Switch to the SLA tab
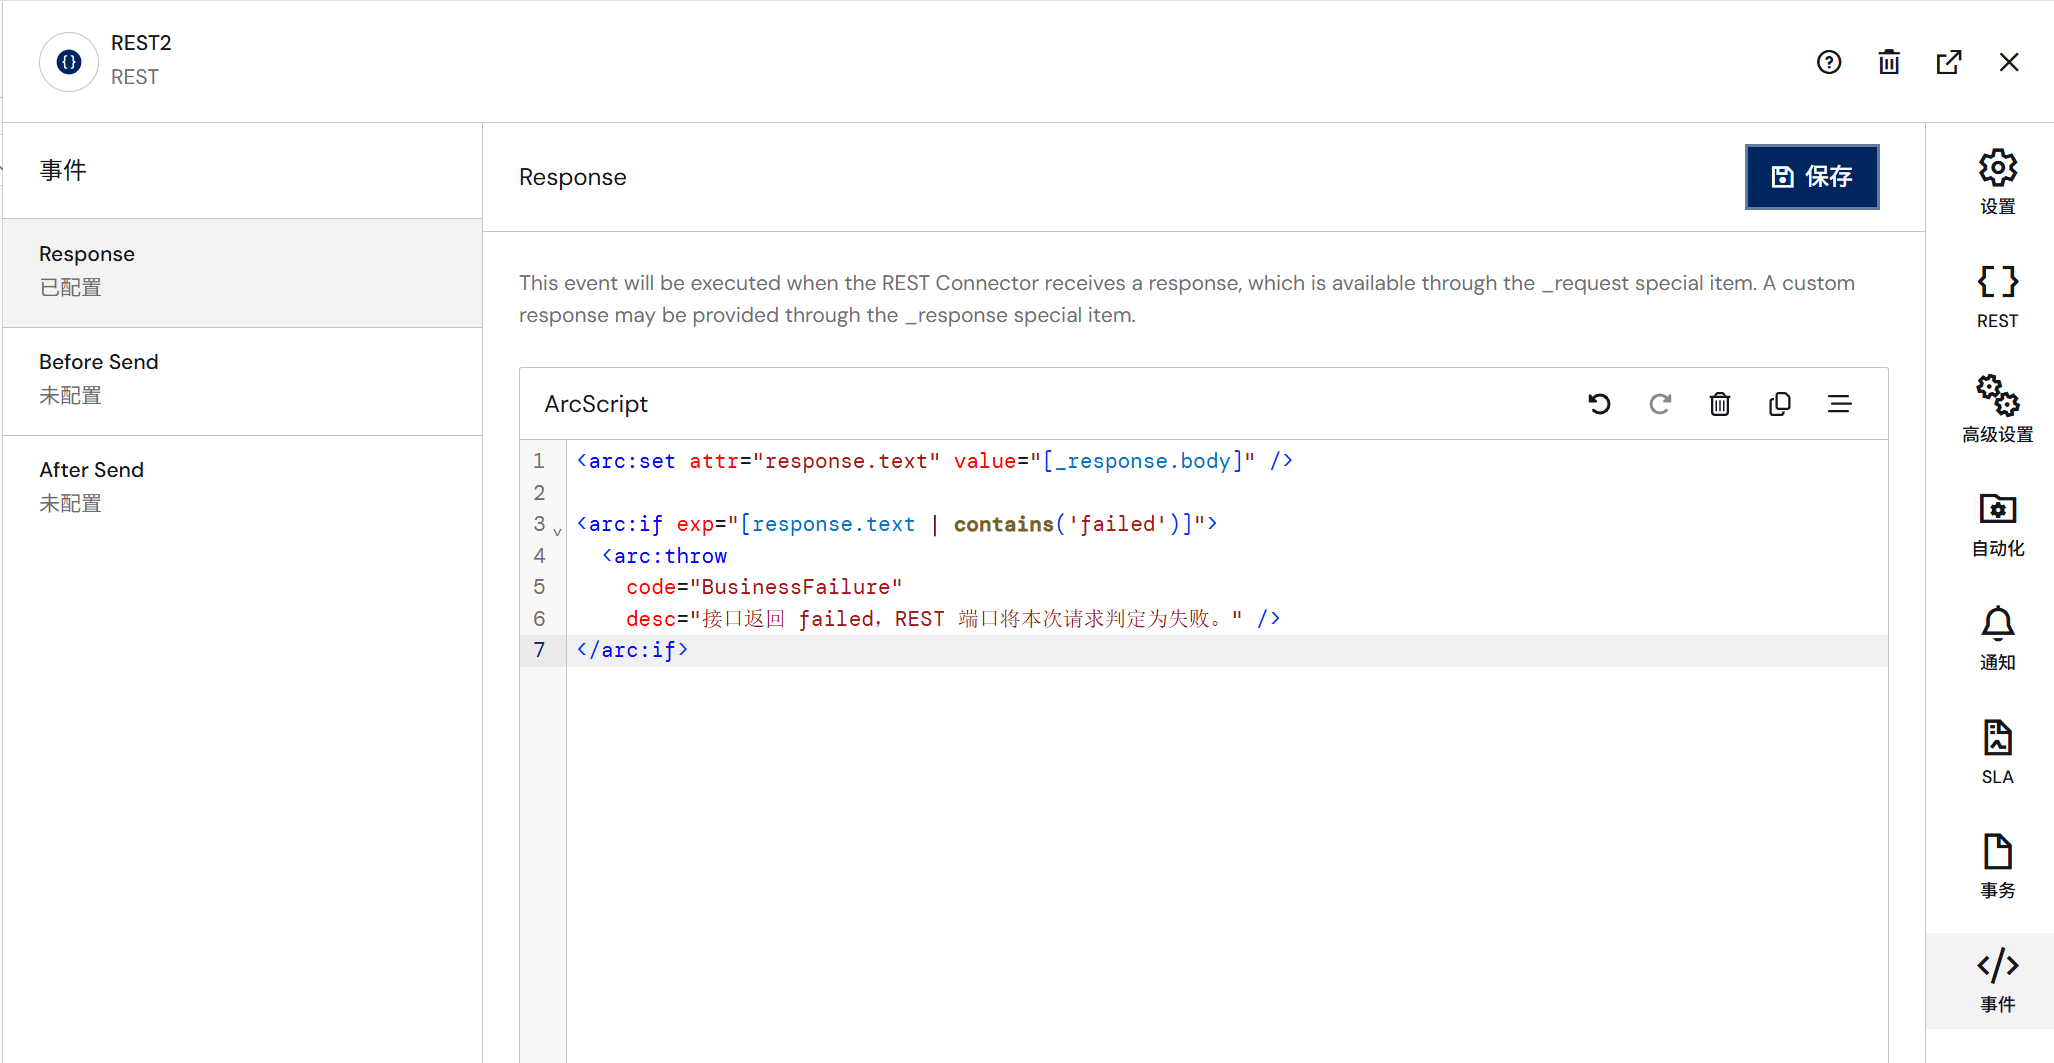This screenshot has width=2054, height=1063. (1998, 752)
